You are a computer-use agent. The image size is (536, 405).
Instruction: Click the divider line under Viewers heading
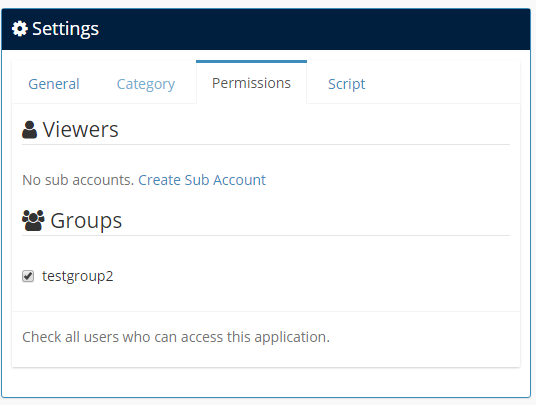click(x=266, y=145)
